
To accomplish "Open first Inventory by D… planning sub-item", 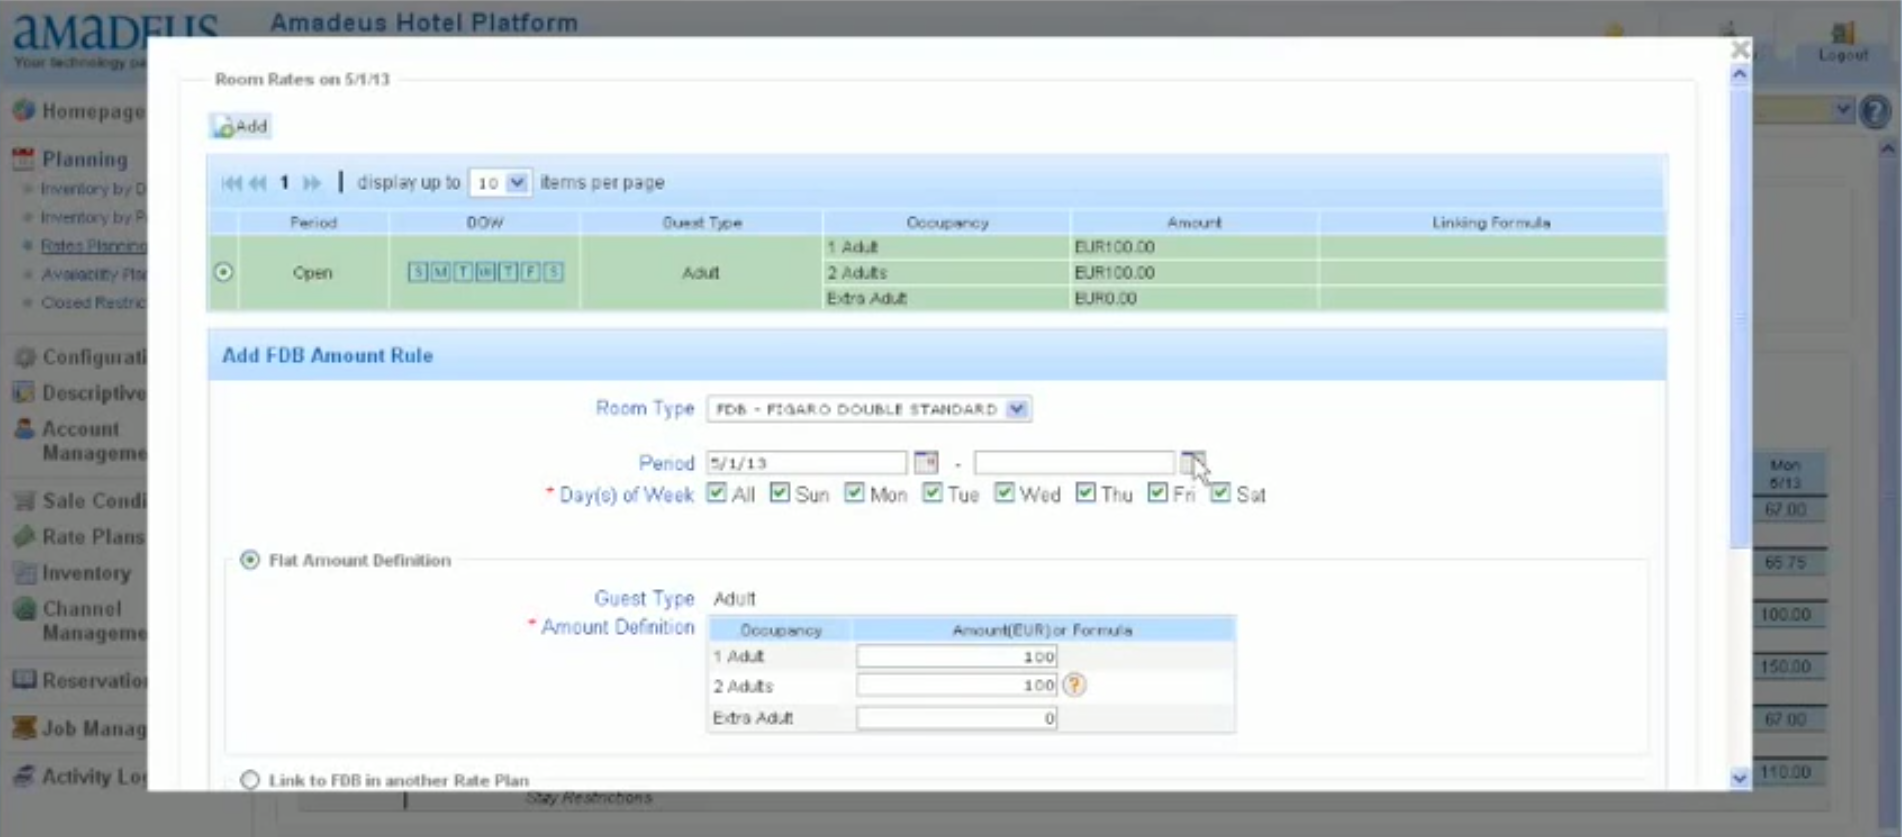I will tap(92, 189).
